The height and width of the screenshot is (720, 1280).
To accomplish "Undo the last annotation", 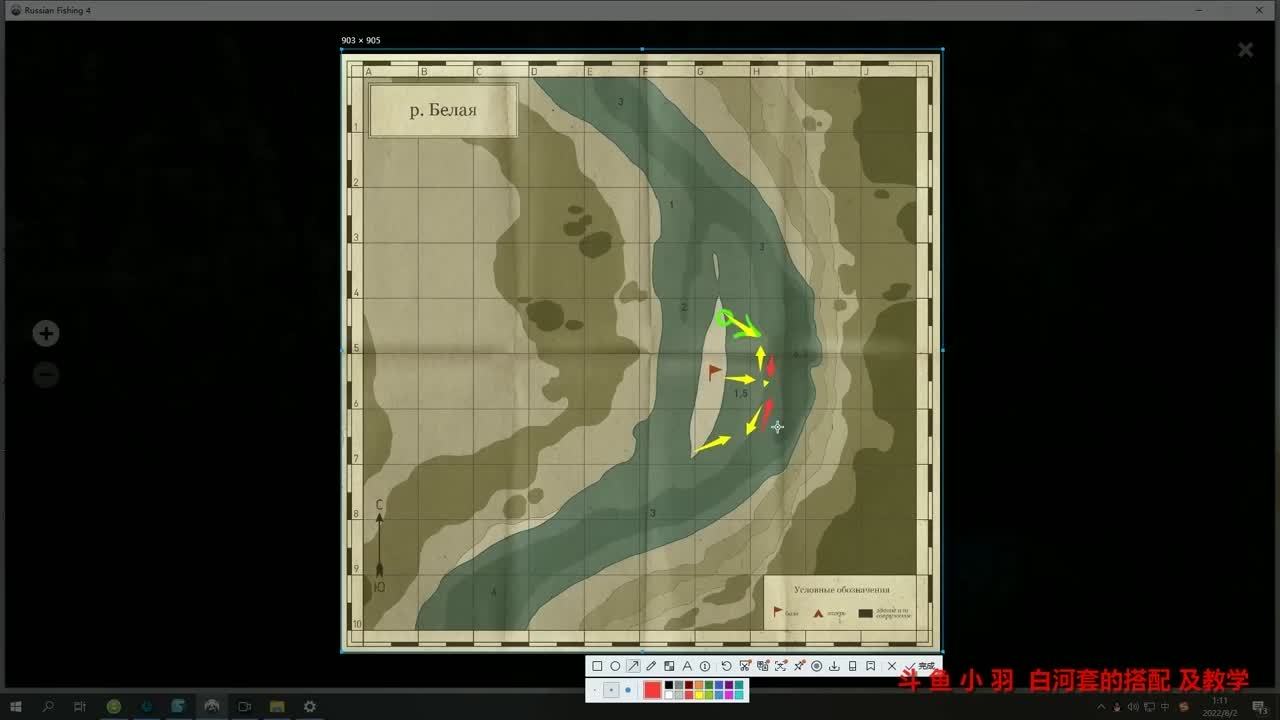I will click(x=726, y=666).
